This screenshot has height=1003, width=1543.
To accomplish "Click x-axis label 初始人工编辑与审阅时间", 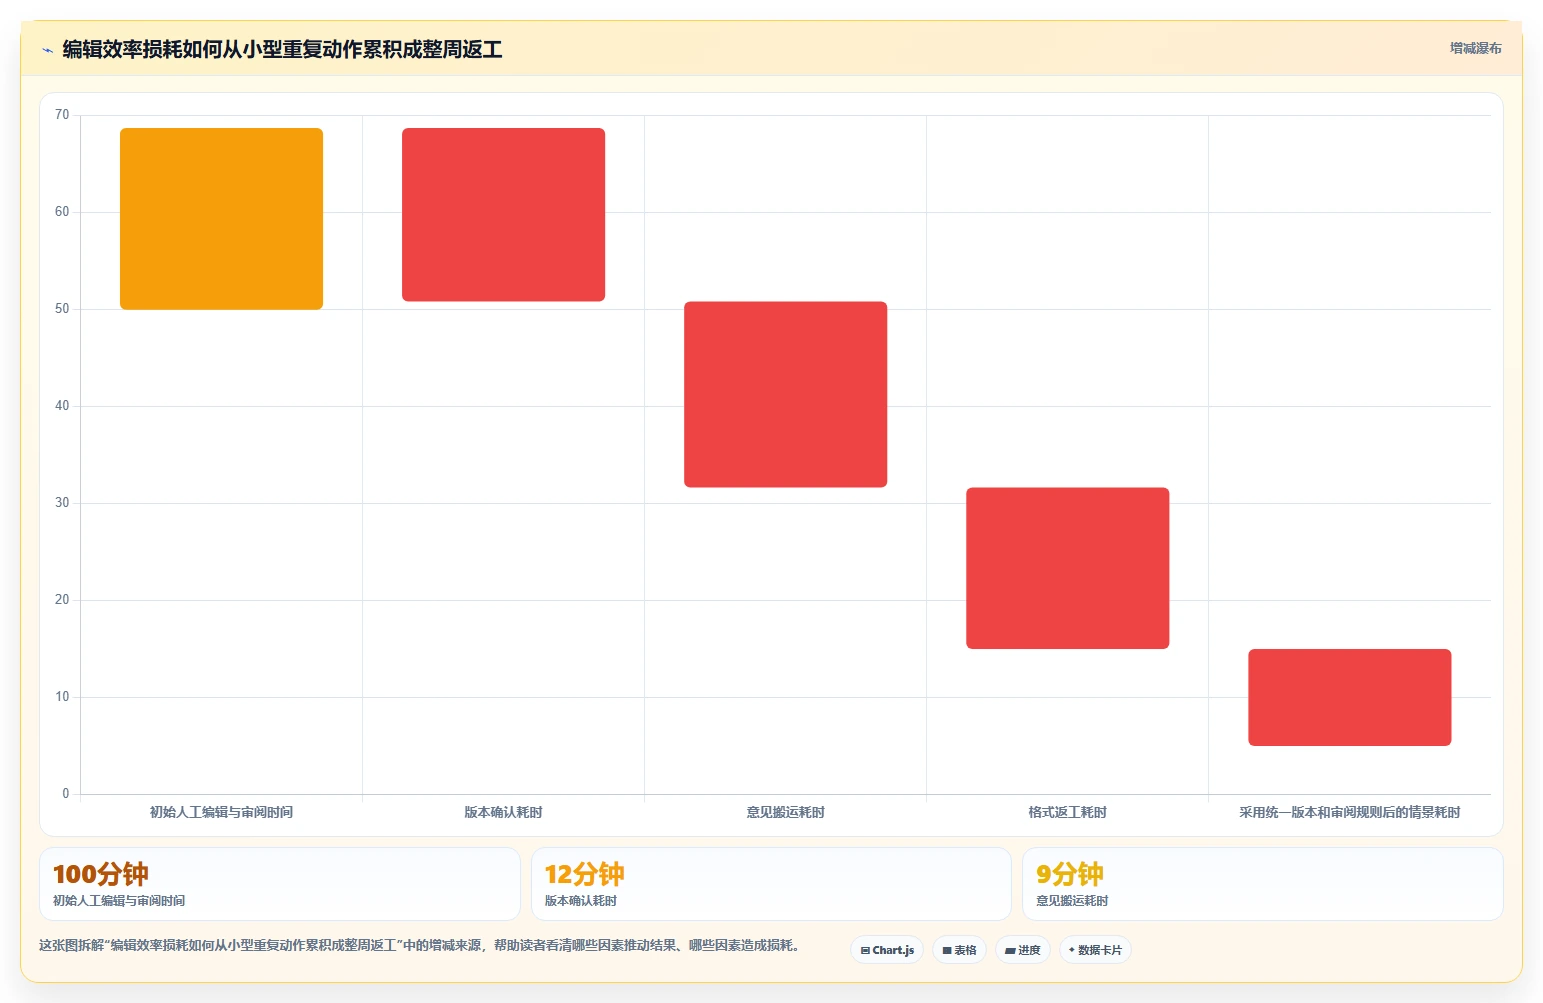I will pos(221,812).
